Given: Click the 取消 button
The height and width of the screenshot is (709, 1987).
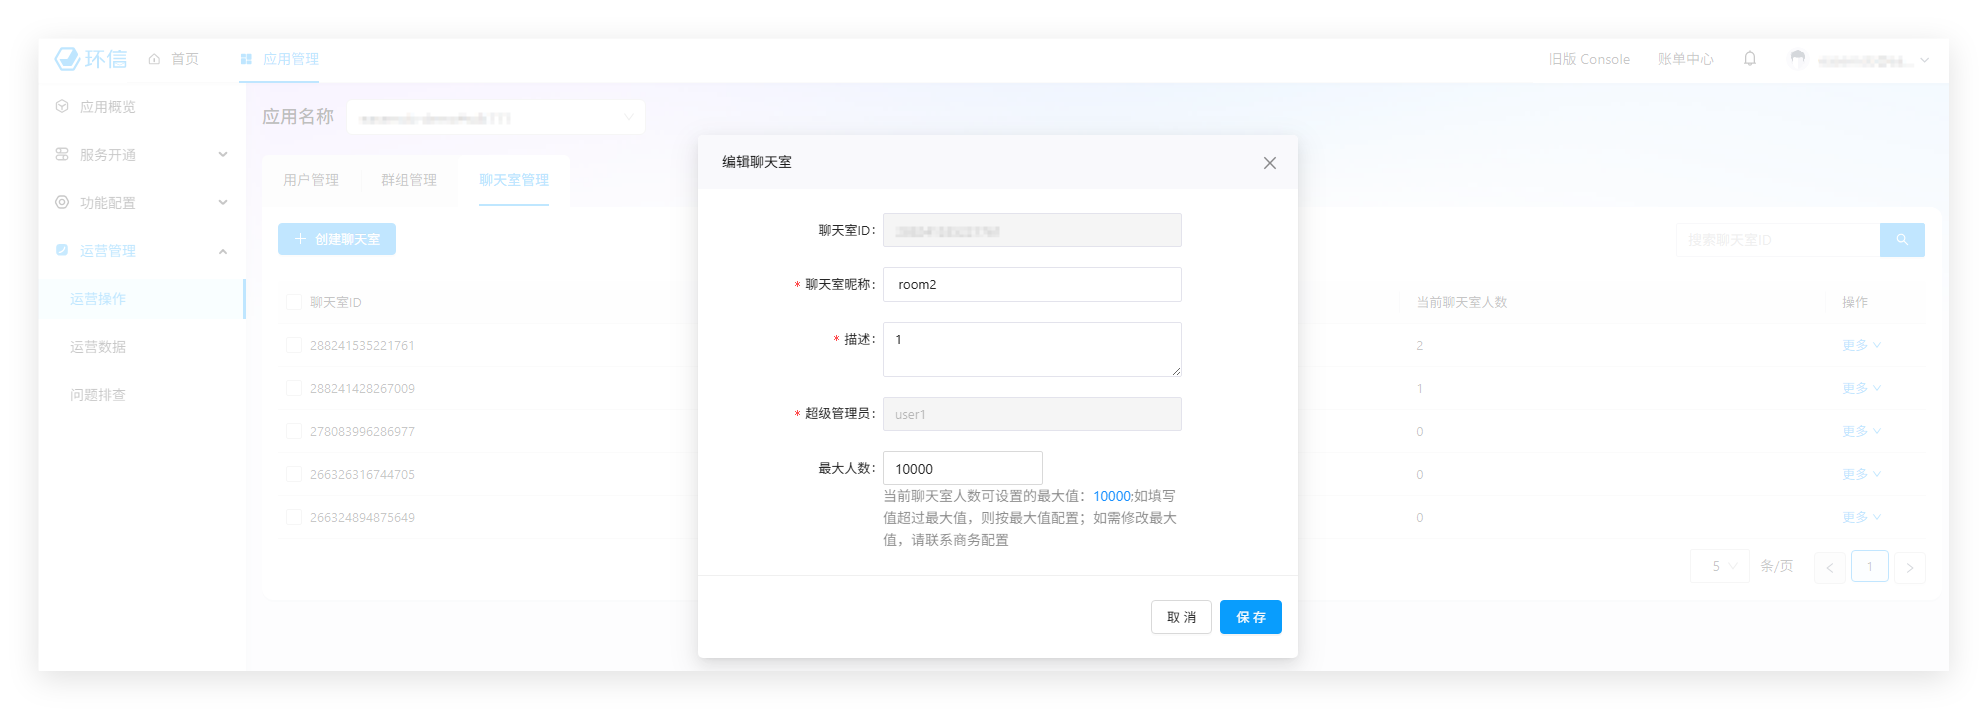Looking at the screenshot, I should coord(1181,617).
